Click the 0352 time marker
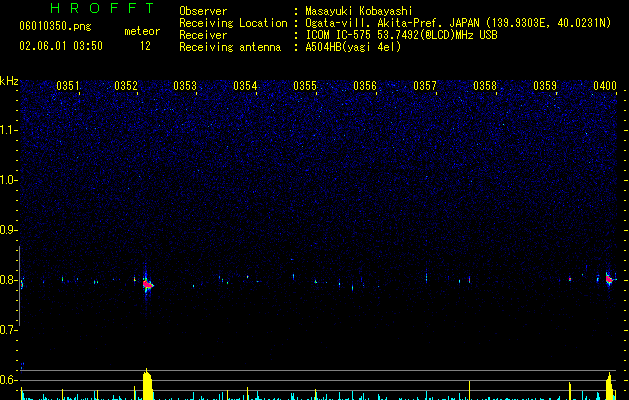Viewport: 629px width, 400px height. tap(126, 86)
